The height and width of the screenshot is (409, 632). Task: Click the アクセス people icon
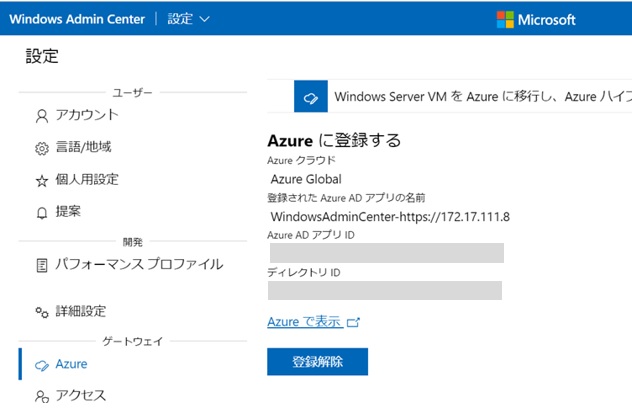click(42, 396)
